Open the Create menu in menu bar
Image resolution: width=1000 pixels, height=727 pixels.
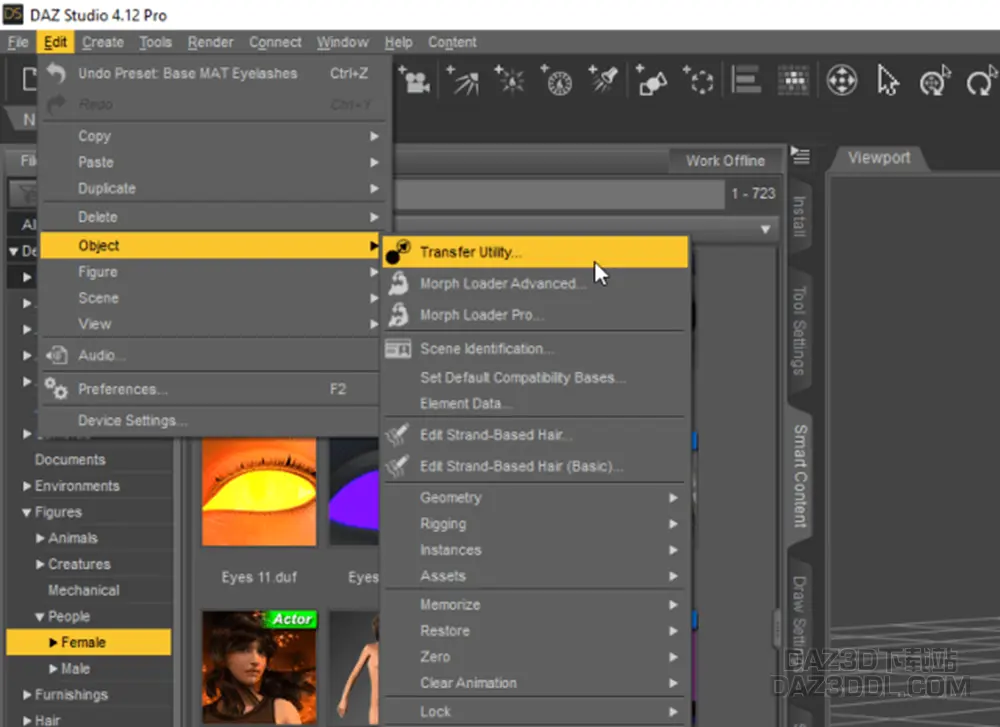click(103, 42)
